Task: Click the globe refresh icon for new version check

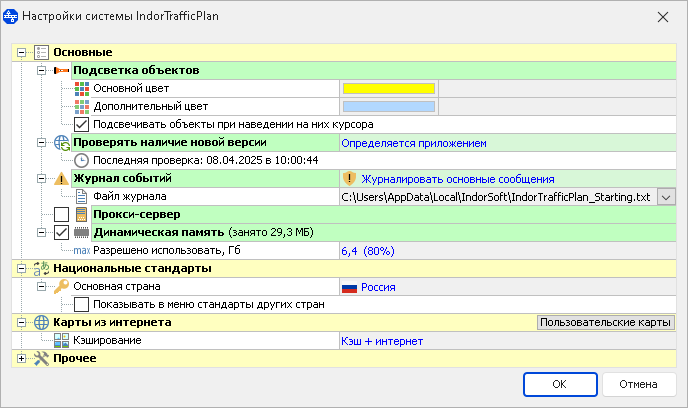Action: [x=62, y=143]
